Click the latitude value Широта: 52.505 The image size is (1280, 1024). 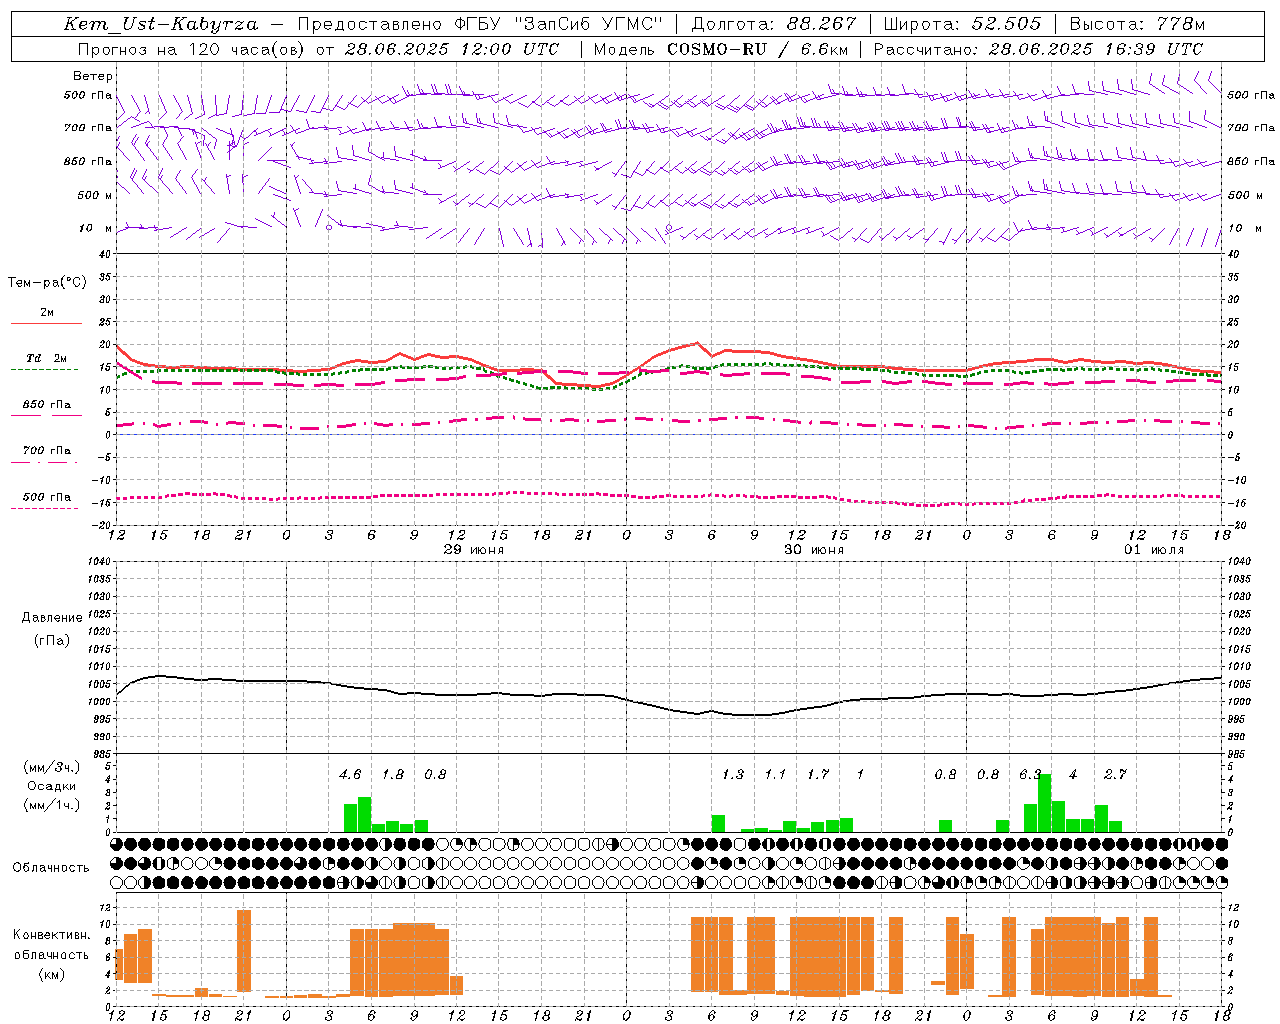pos(962,24)
